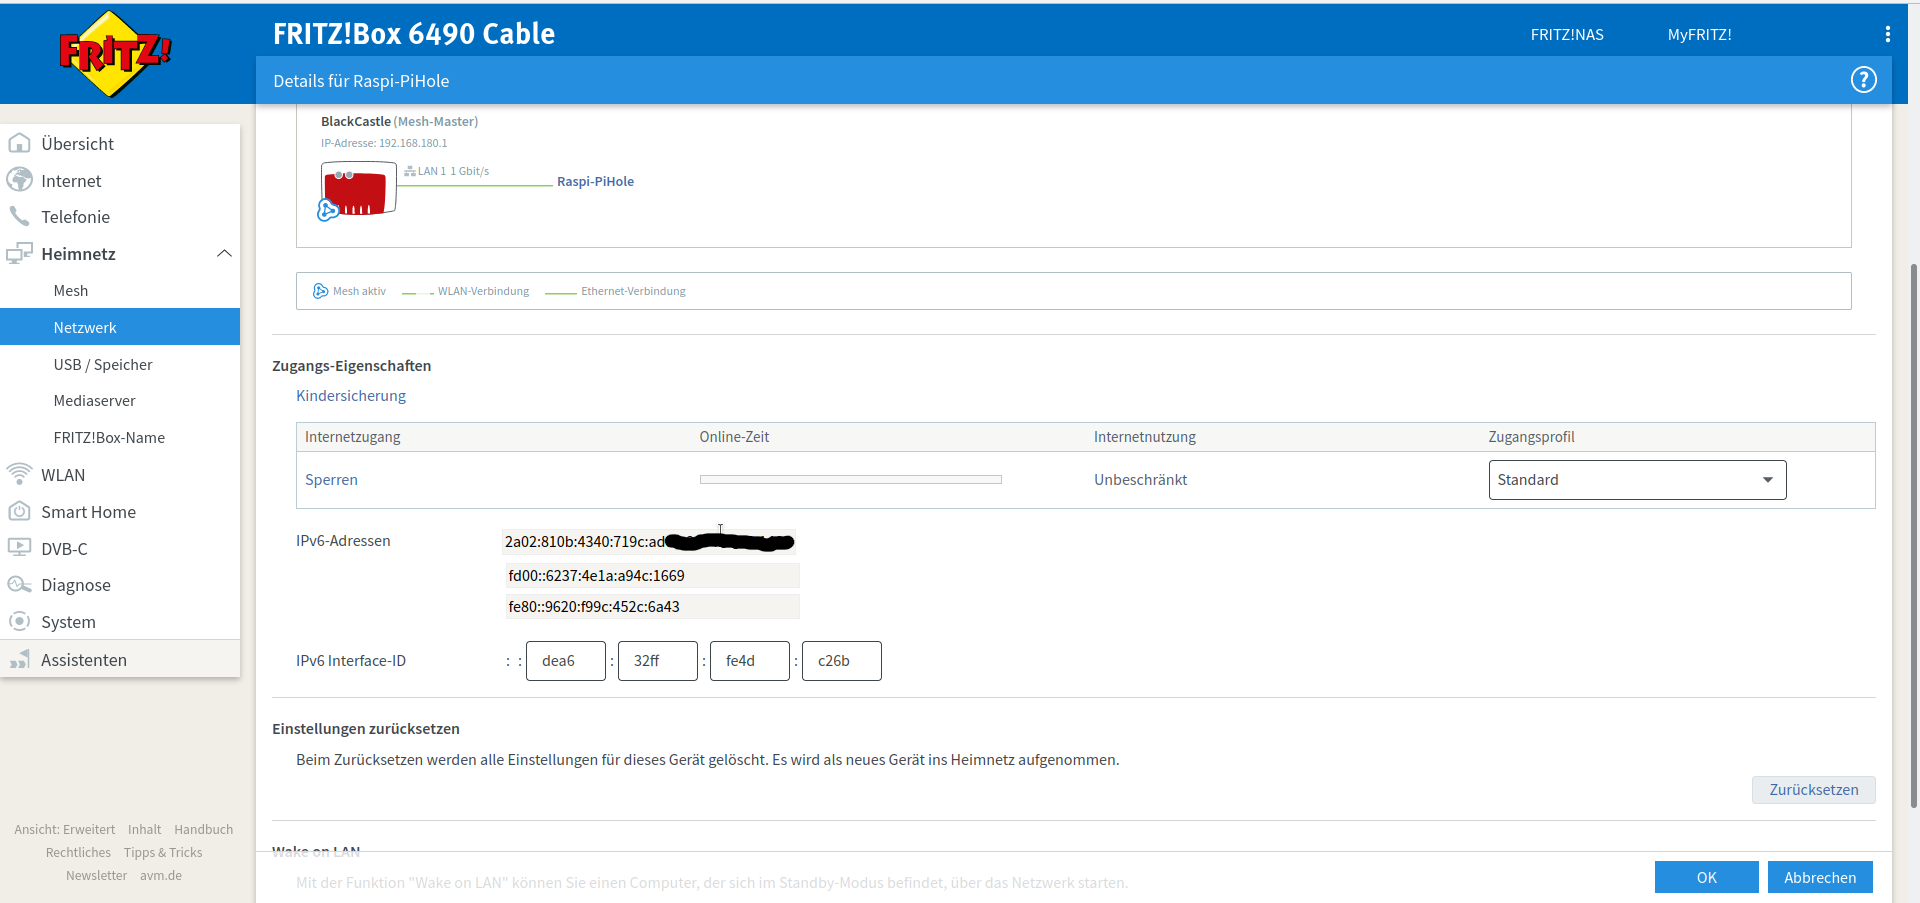Screen dimensions: 1920x903
Task: Click the Smart Home icon
Action: (19, 511)
